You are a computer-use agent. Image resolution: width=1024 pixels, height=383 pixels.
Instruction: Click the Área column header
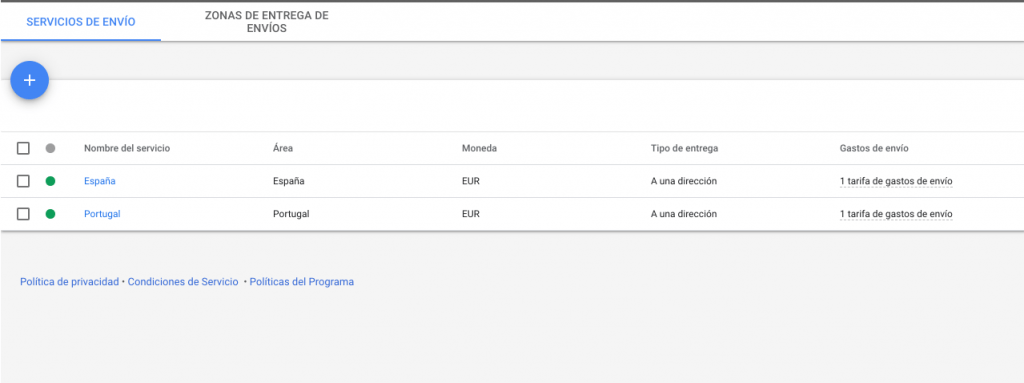pos(283,148)
